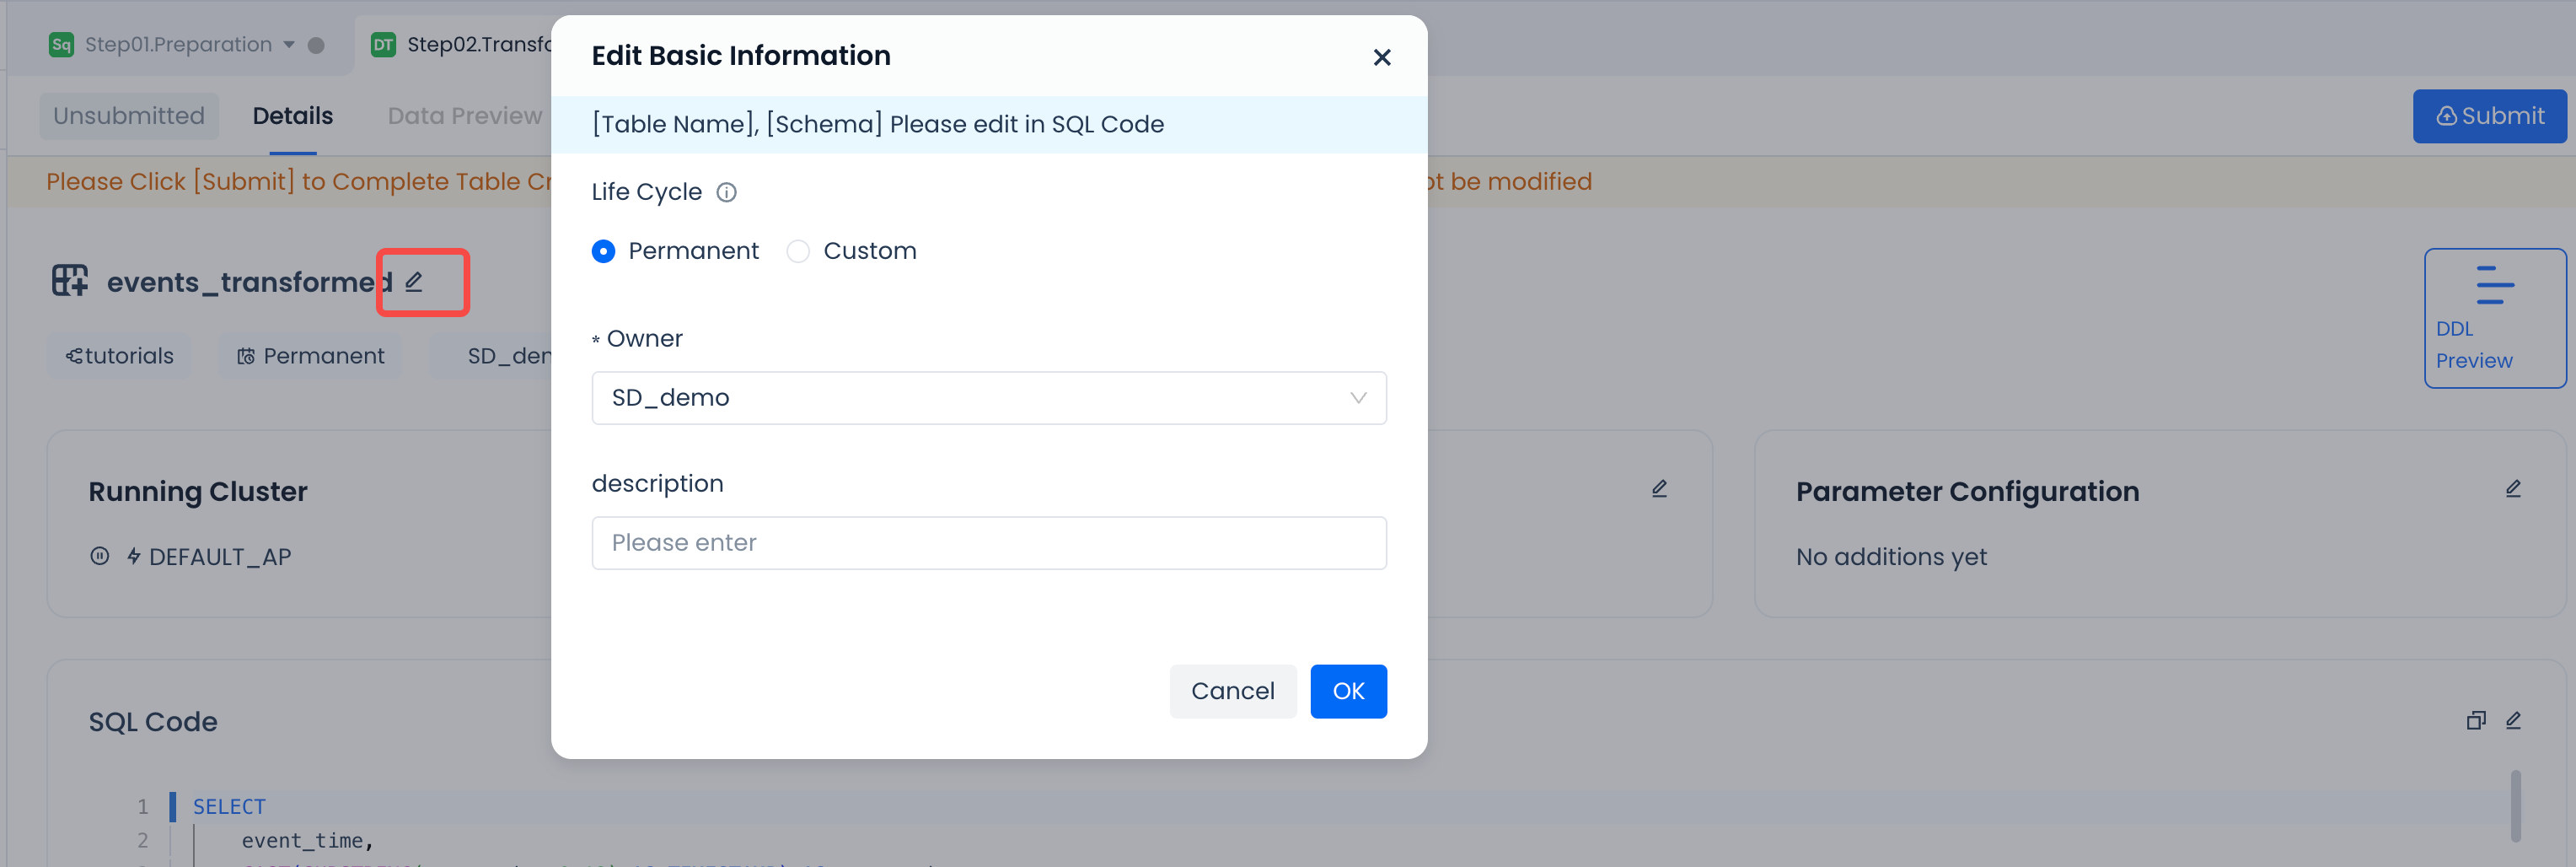Screen dimensions: 2576x867
Task: Switch to the Details tab
Action: tap(292, 116)
